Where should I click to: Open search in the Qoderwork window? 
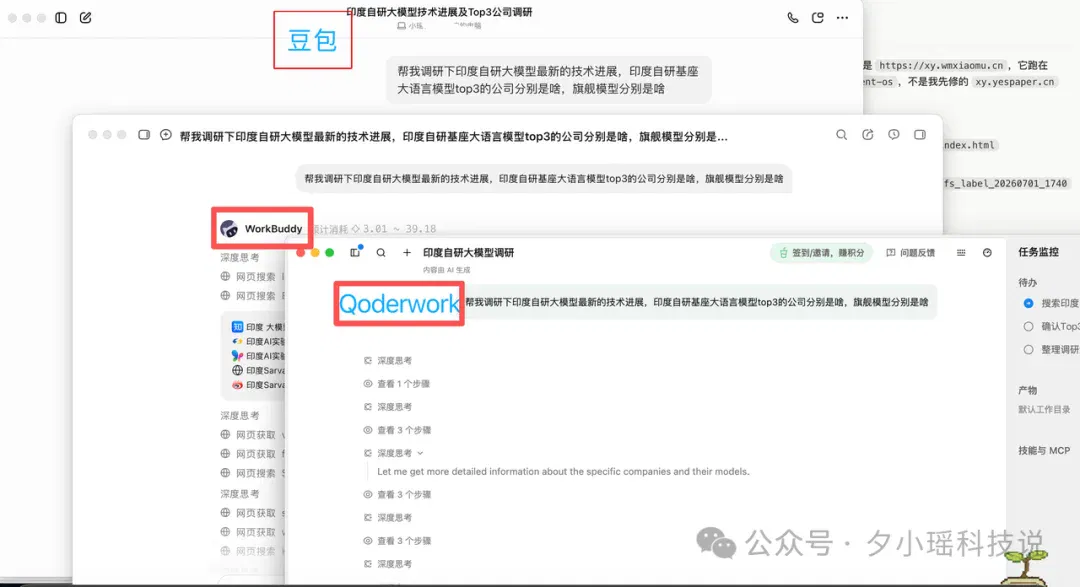click(x=381, y=253)
